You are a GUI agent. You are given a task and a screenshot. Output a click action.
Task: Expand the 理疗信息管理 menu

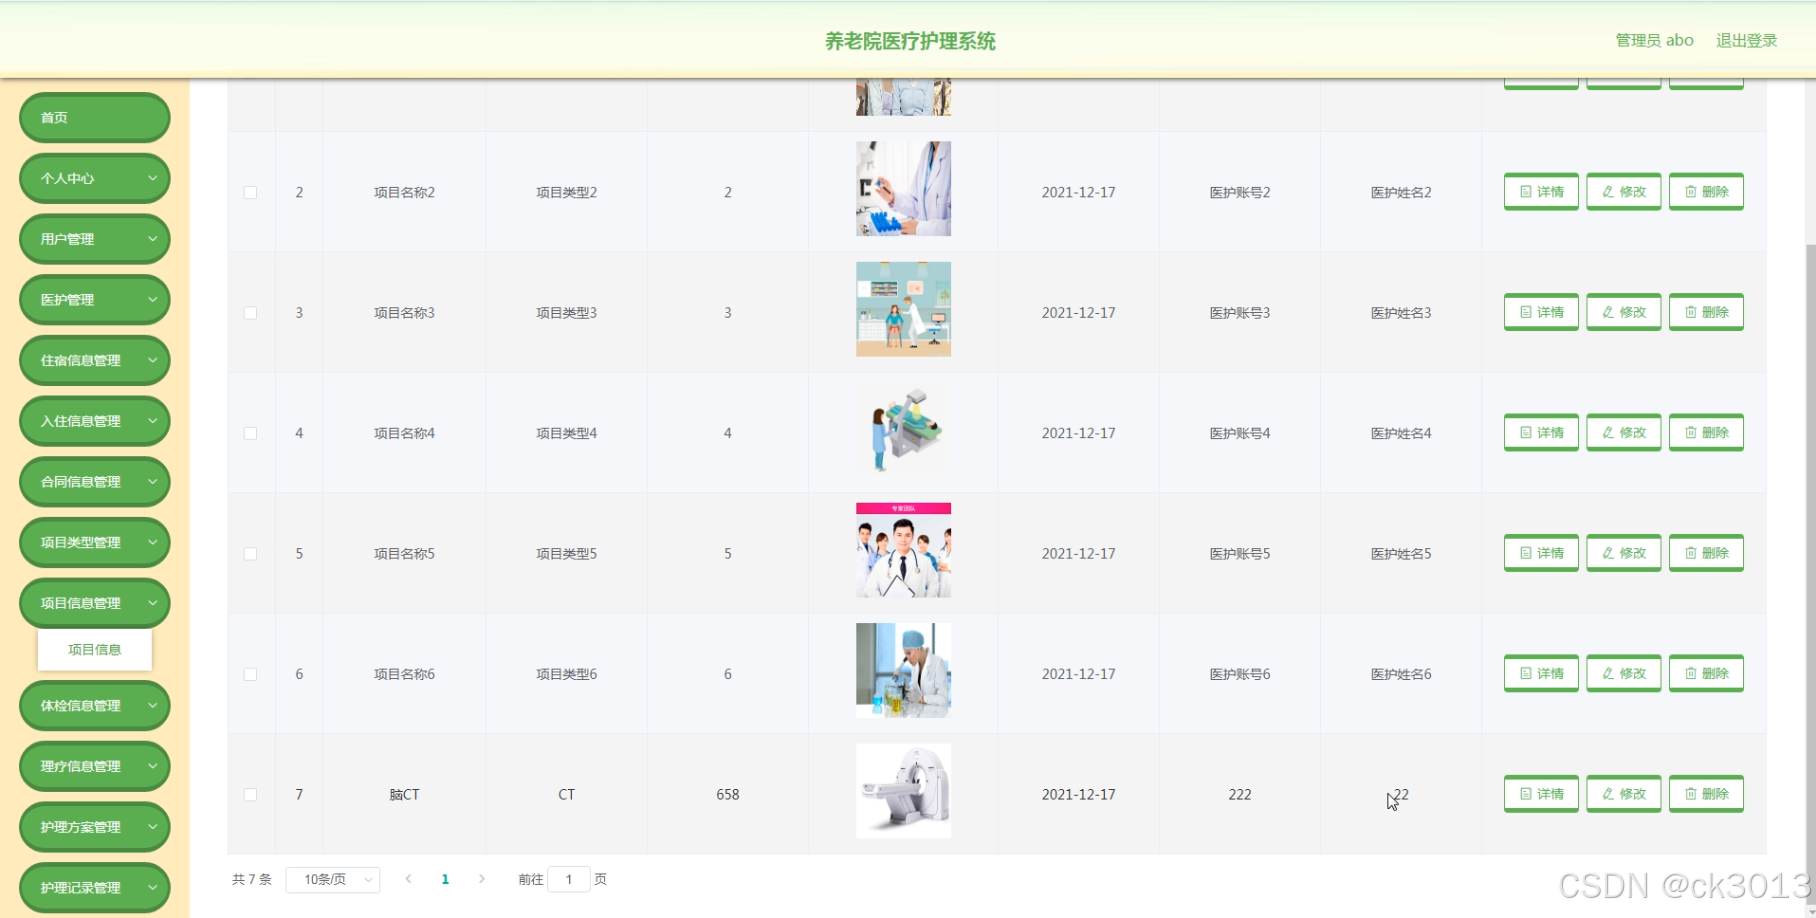pos(95,767)
